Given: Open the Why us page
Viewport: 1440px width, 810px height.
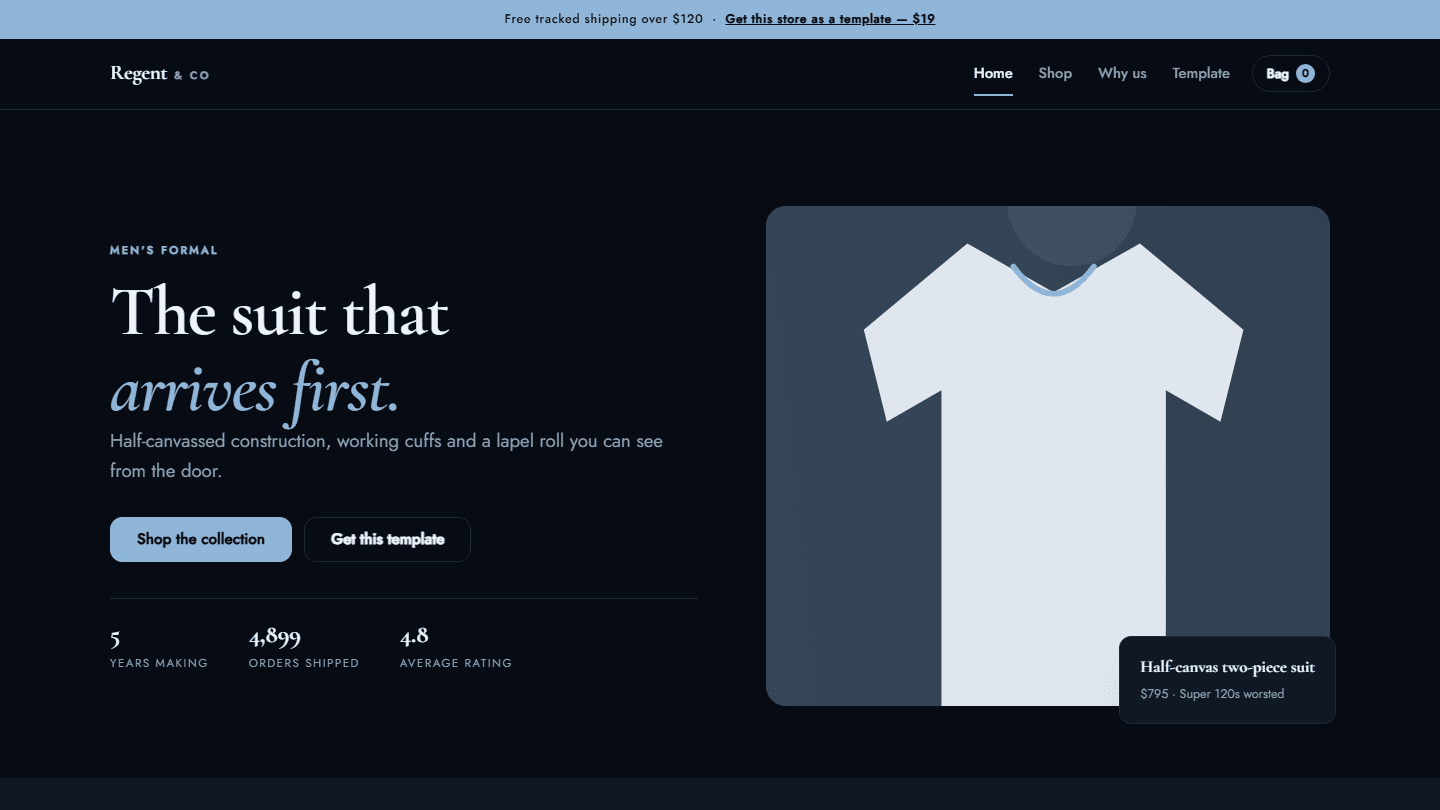Looking at the screenshot, I should (1122, 74).
